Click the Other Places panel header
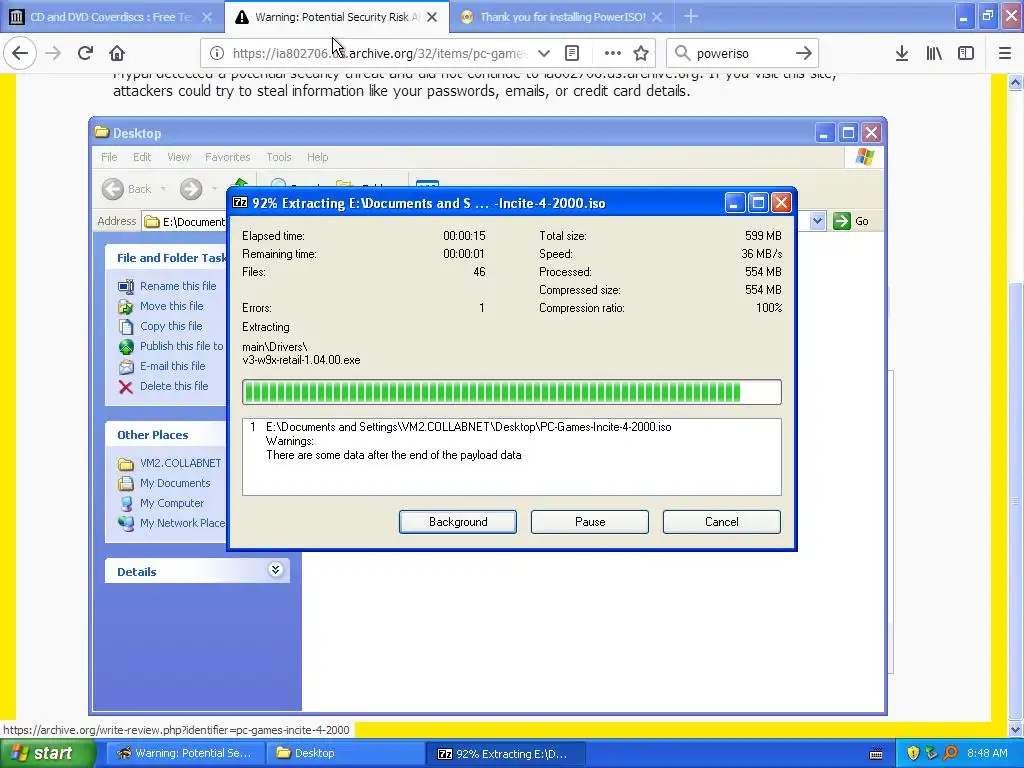Screen dimensions: 1024x768 click(165, 435)
